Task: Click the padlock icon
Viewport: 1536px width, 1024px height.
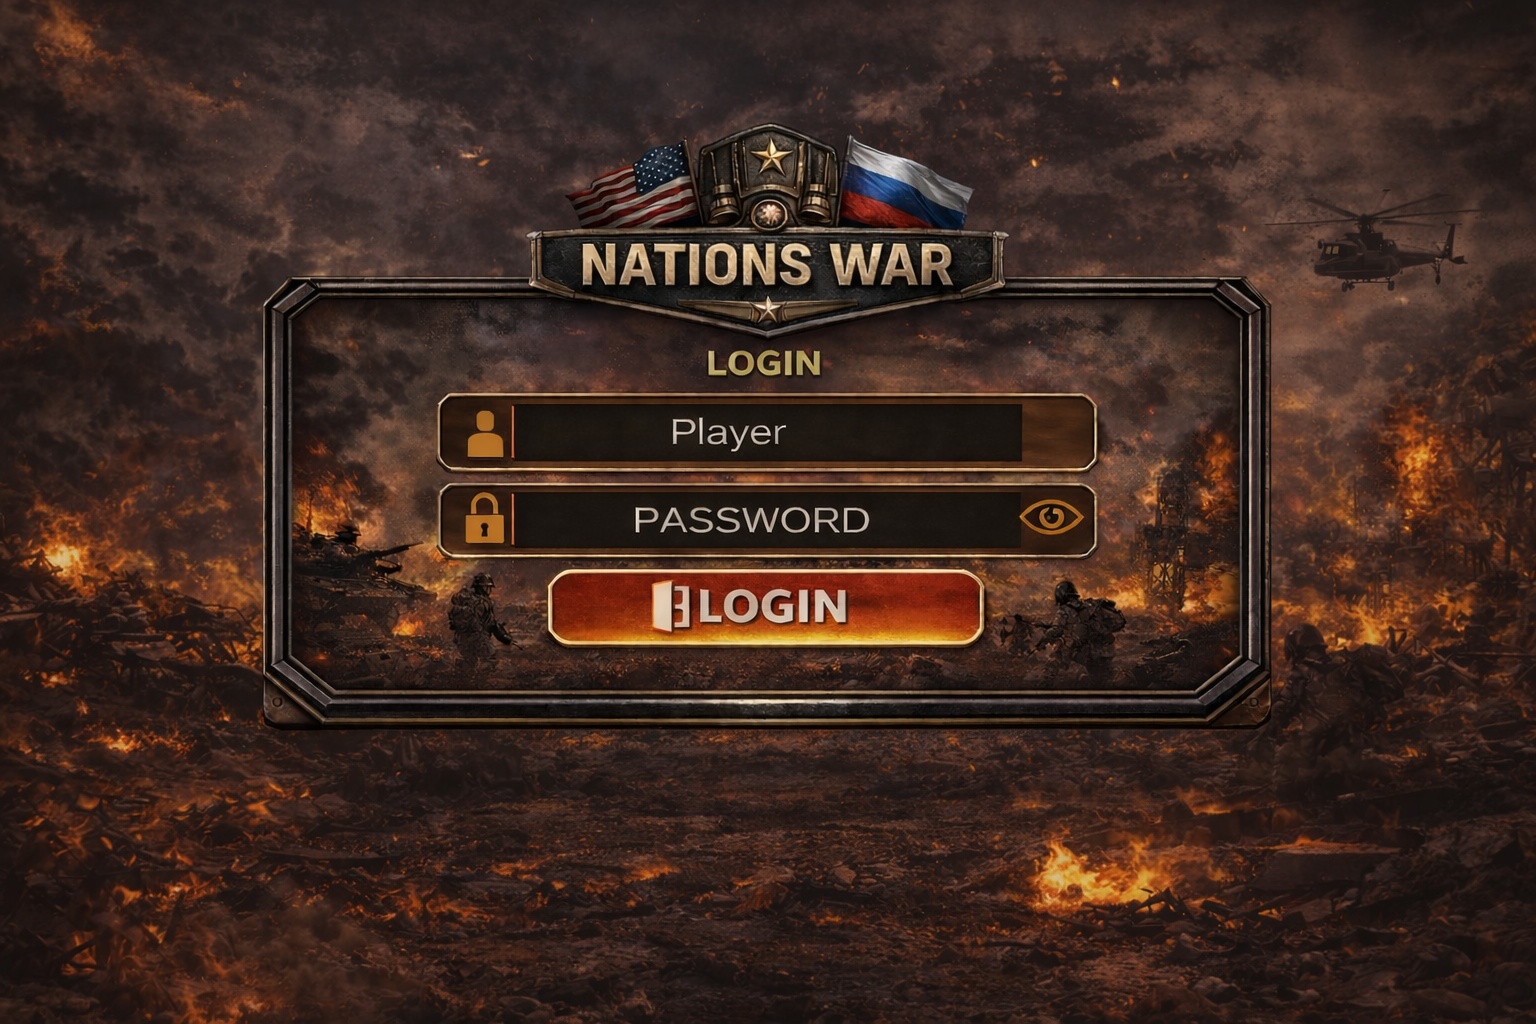Action: click(x=485, y=518)
